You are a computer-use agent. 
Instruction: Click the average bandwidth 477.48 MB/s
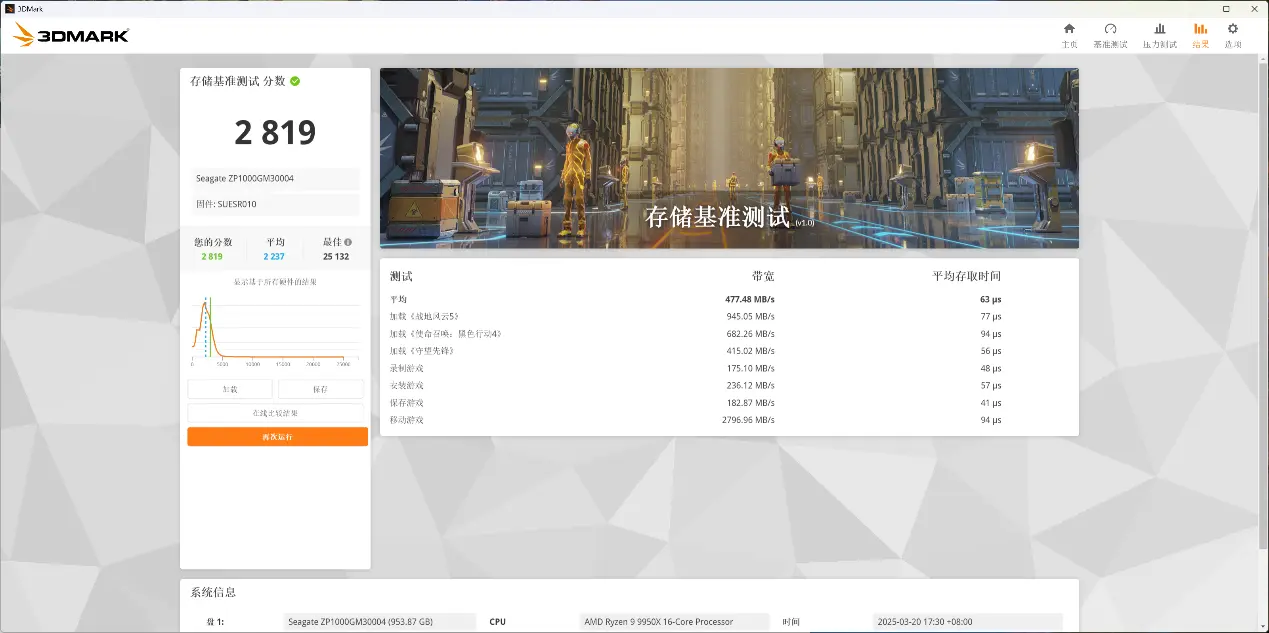tap(750, 299)
